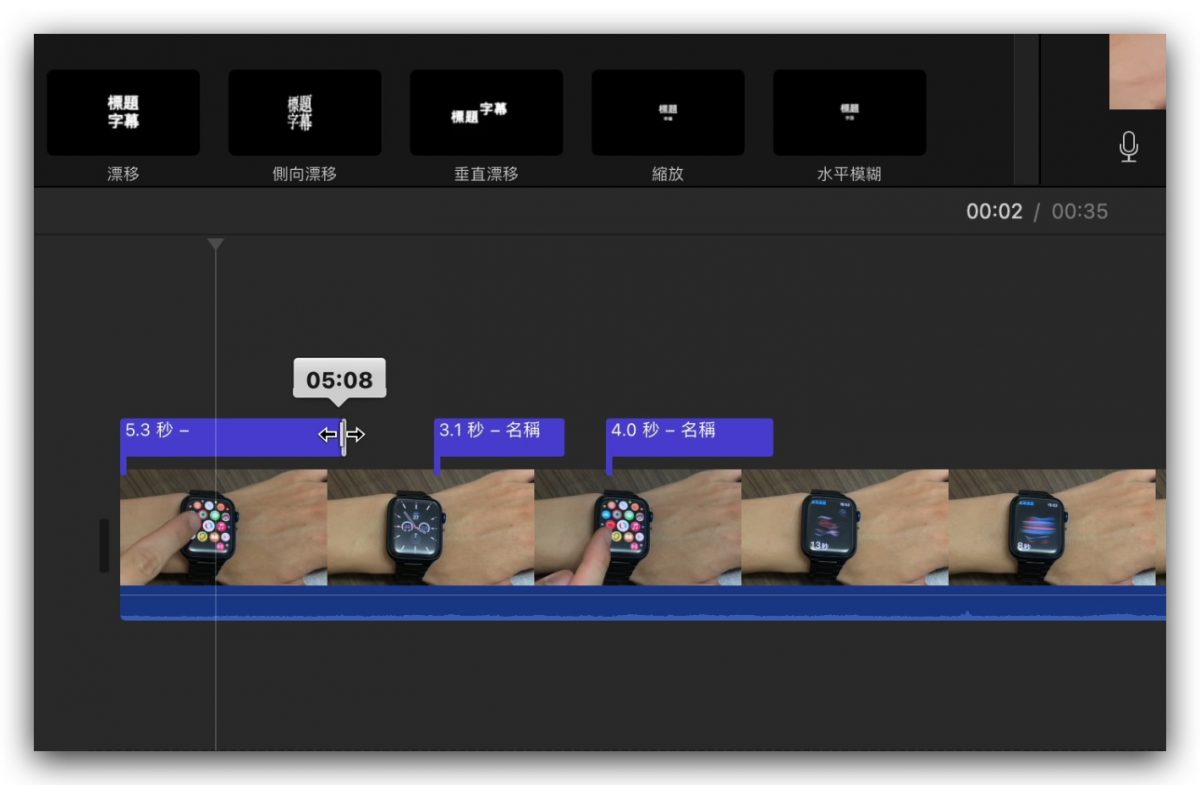1200x785 pixels.
Task: Select the 漂移 title style thumbnail
Action: click(x=123, y=112)
